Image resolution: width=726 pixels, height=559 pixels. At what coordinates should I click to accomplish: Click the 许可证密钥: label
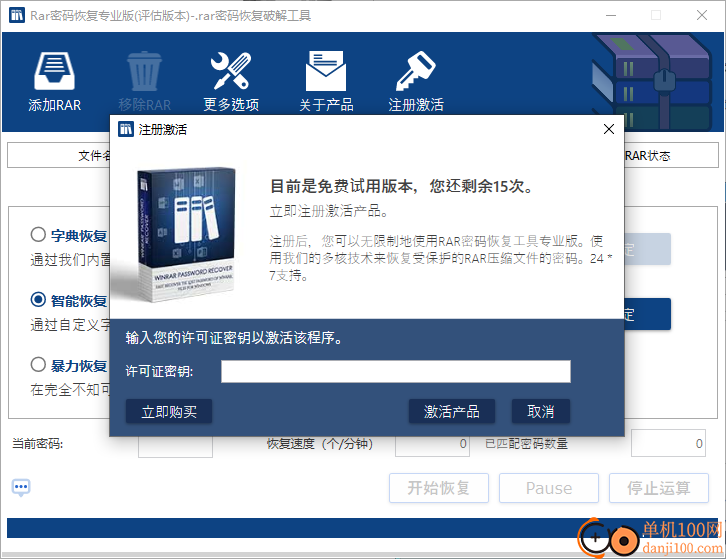pyautogui.click(x=159, y=371)
